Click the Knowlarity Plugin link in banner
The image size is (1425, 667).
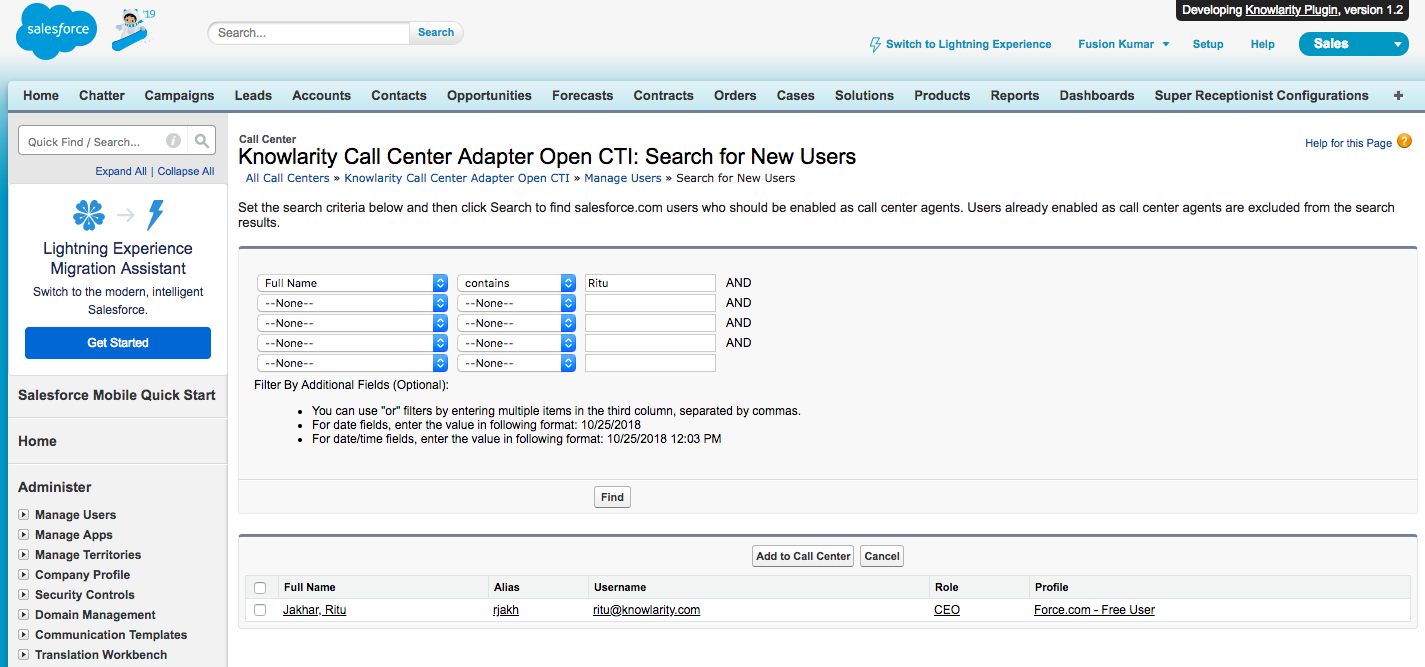point(1292,10)
